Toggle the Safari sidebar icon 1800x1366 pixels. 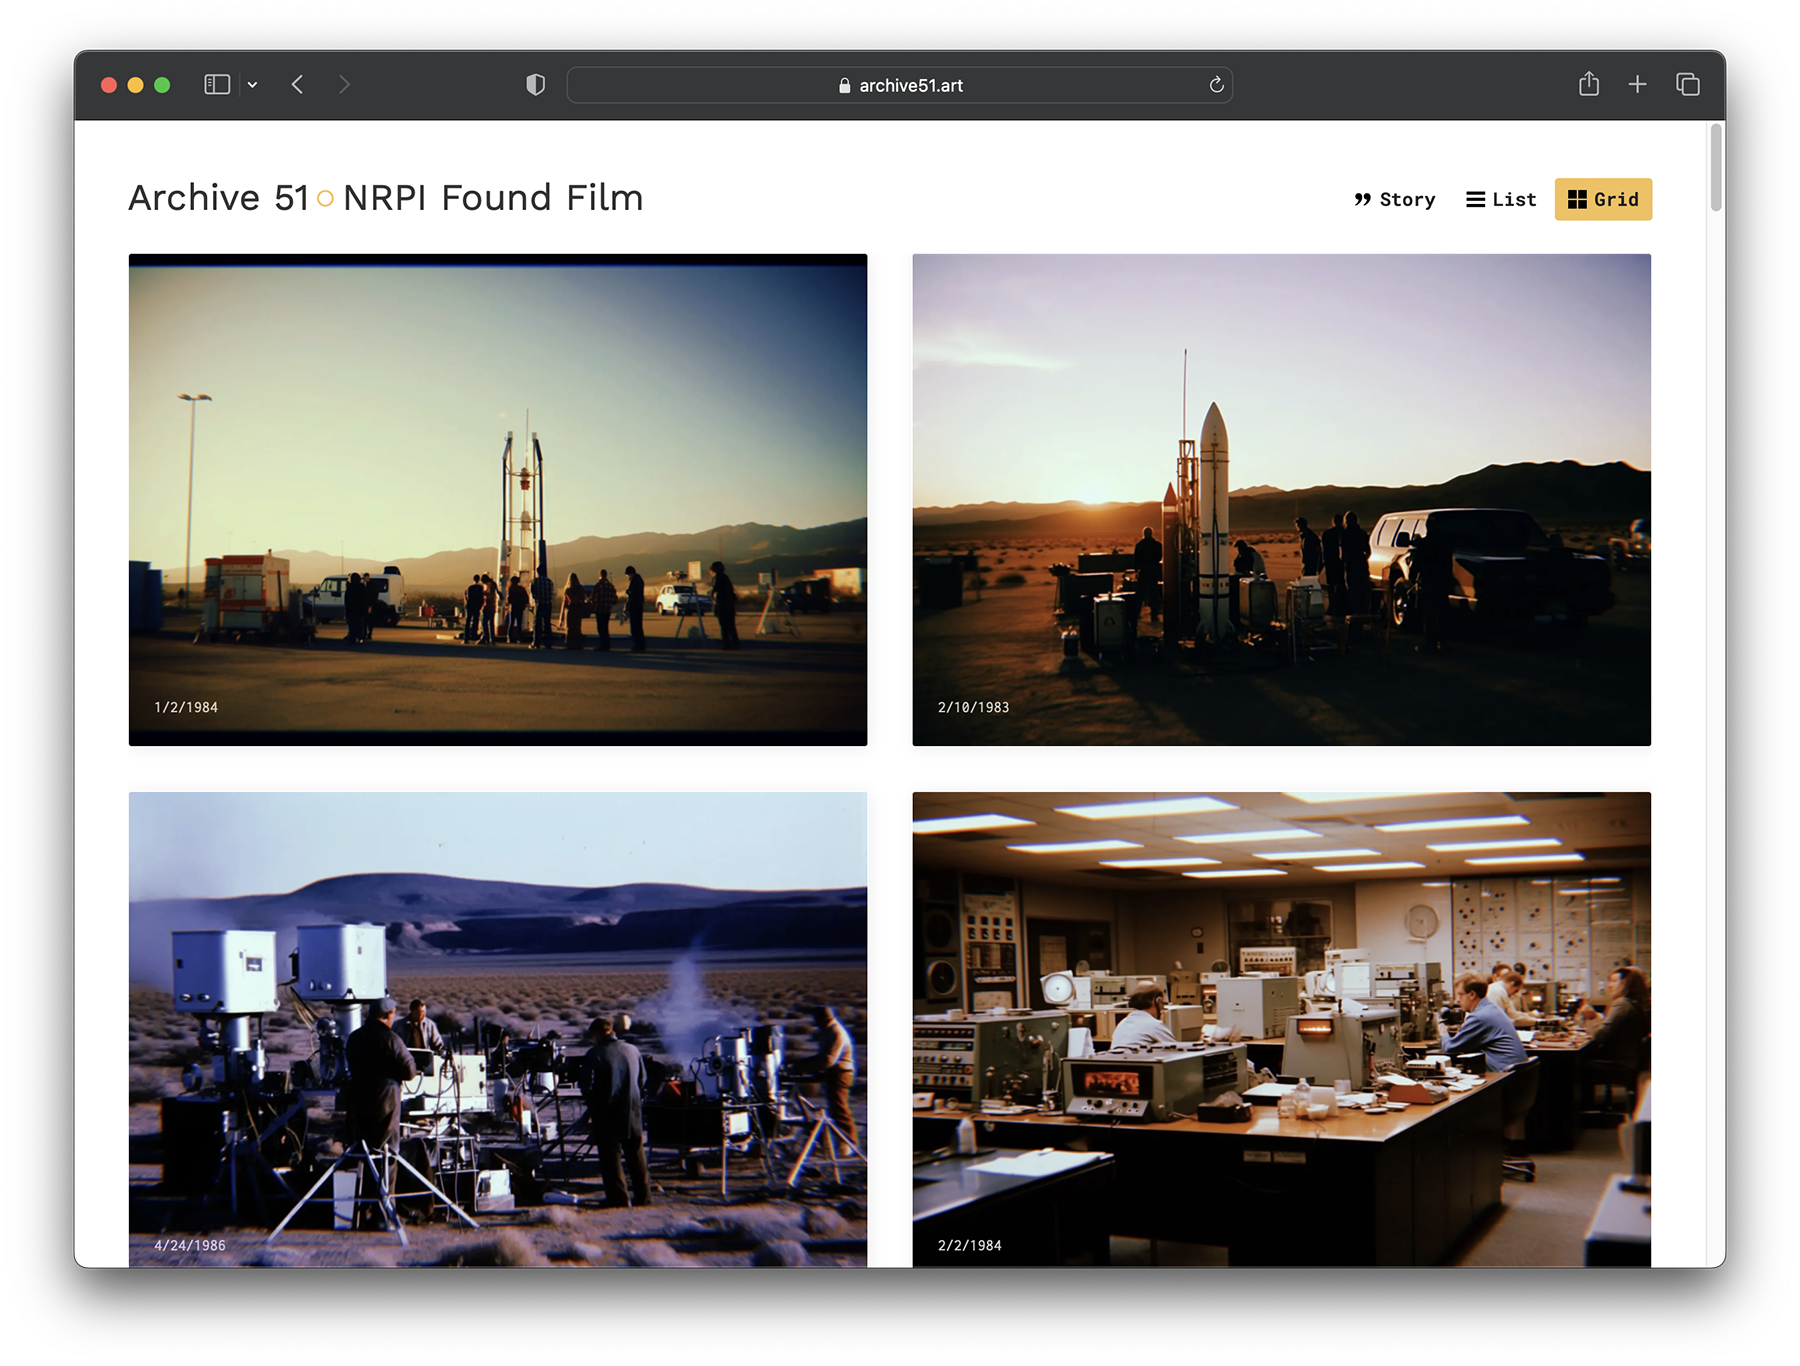(x=217, y=85)
